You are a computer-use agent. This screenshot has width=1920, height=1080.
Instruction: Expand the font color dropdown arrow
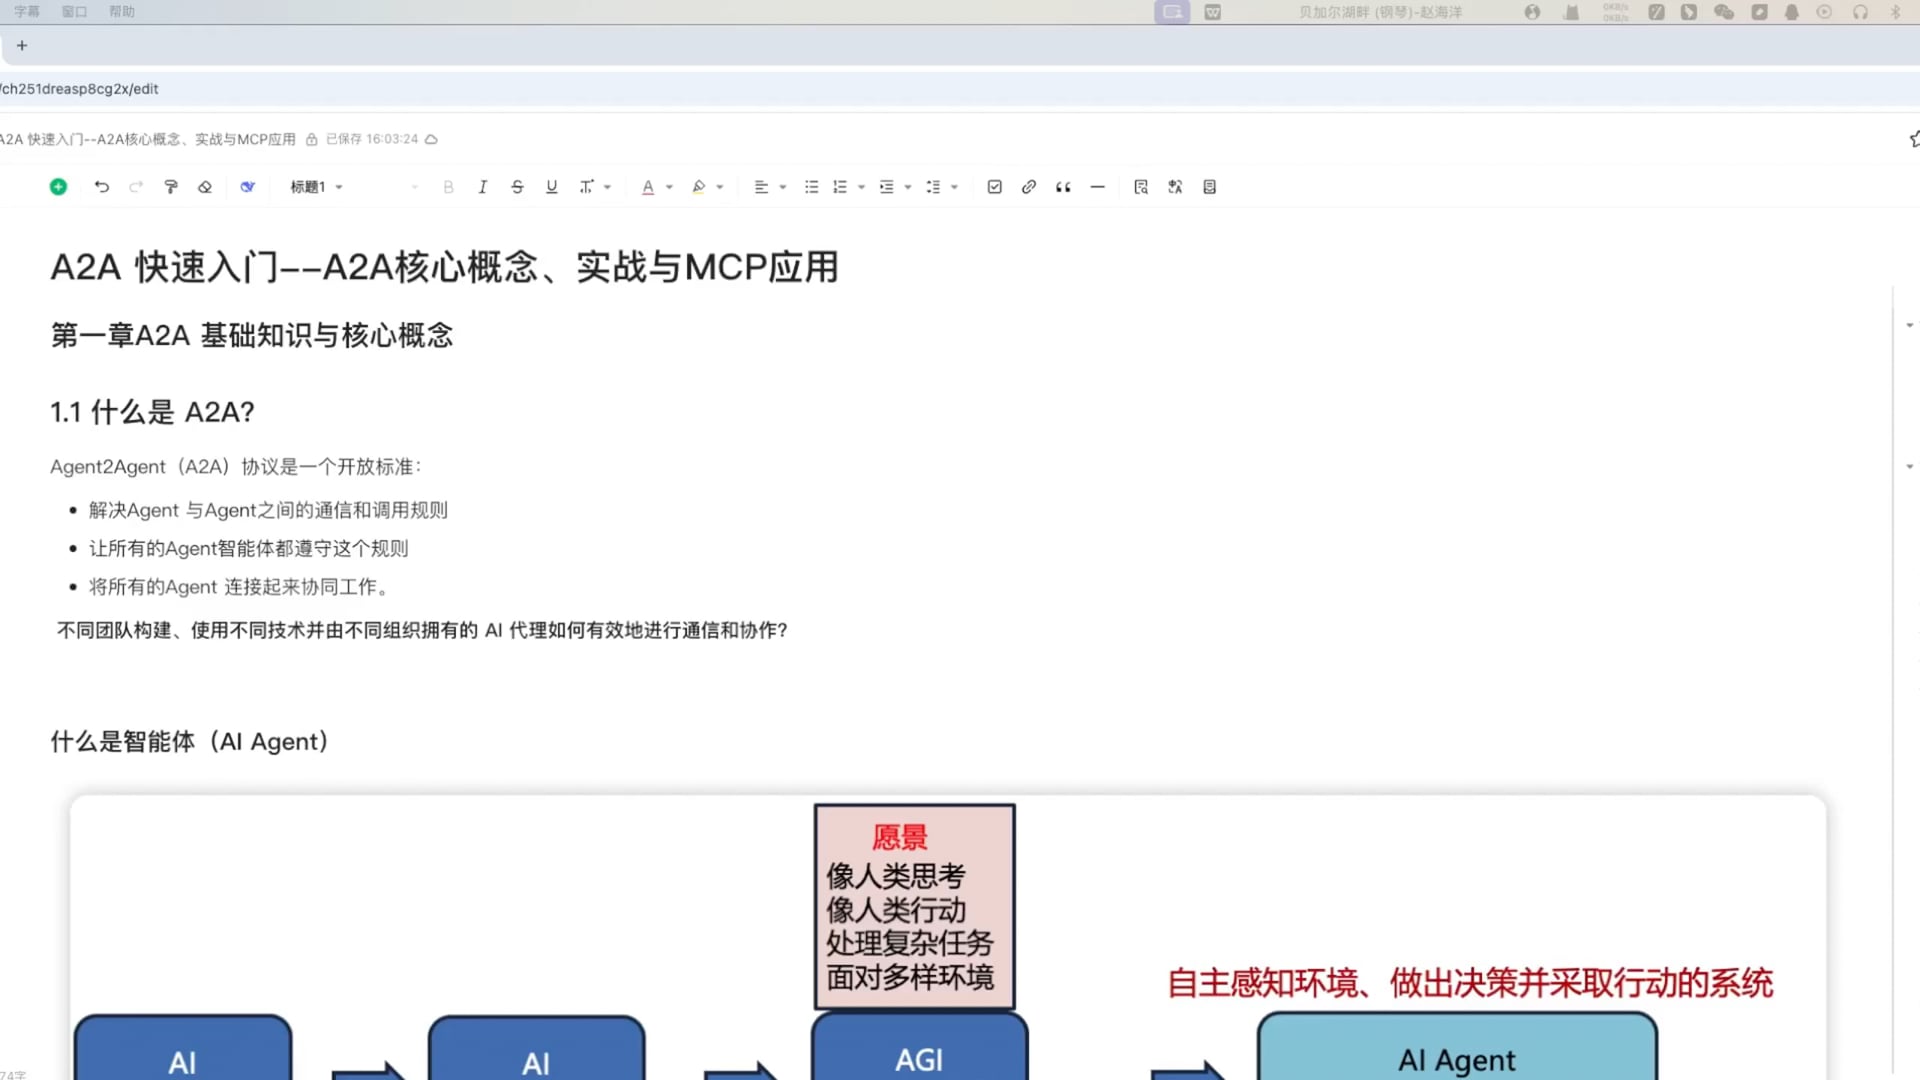pos(669,187)
